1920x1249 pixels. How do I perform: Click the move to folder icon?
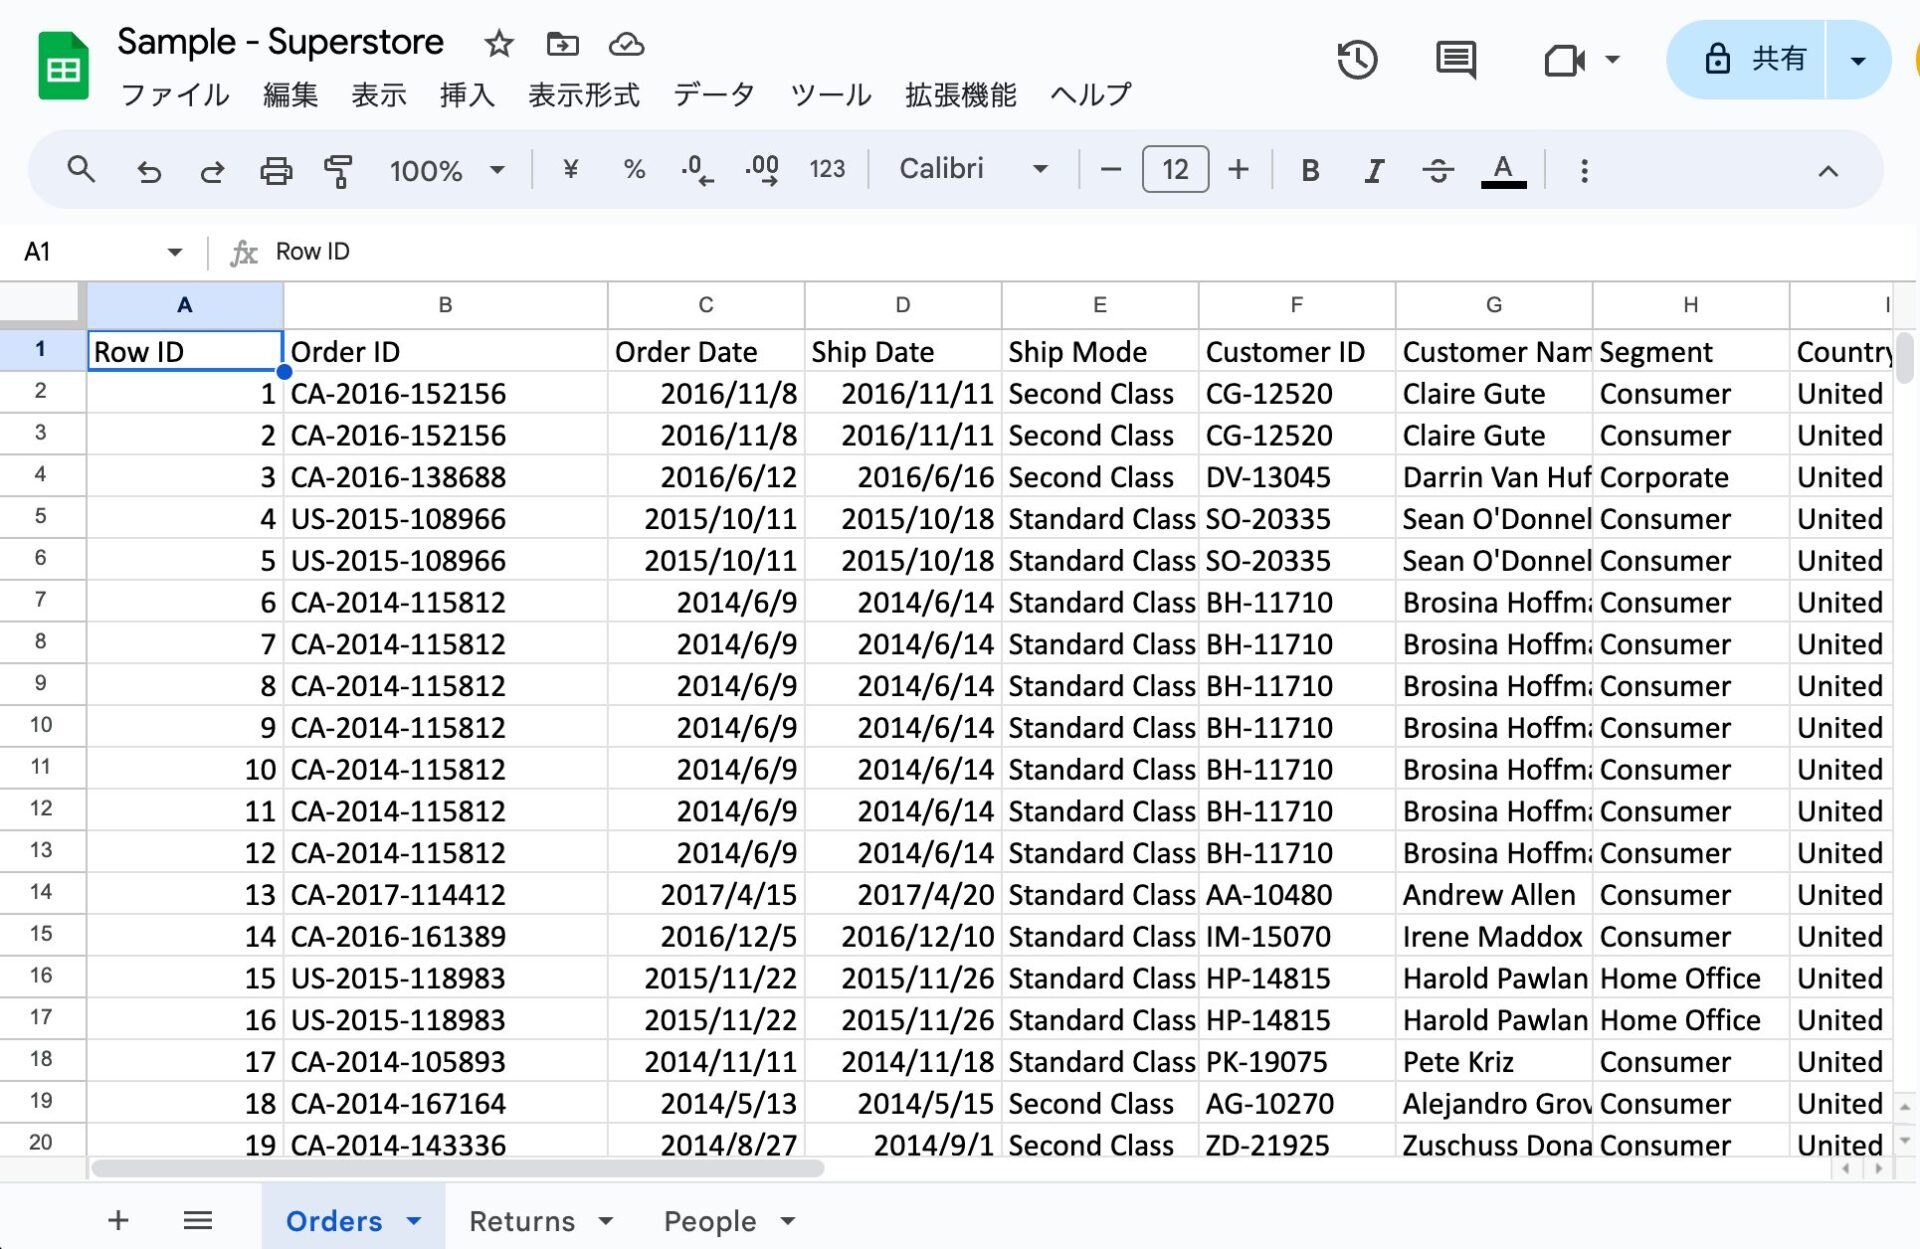point(562,44)
